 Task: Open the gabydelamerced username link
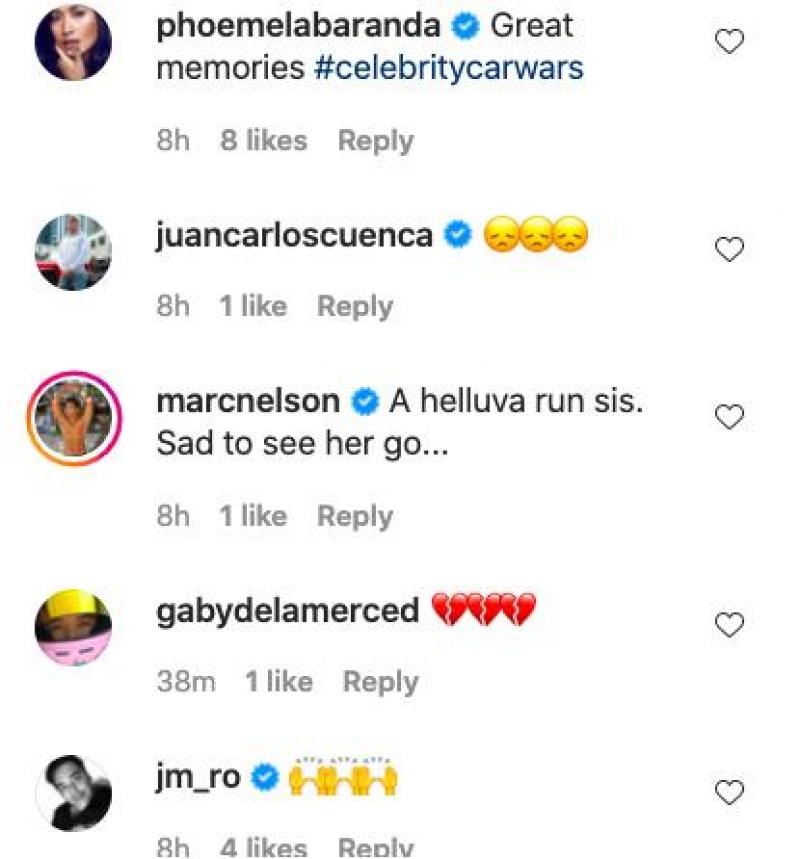coord(288,611)
